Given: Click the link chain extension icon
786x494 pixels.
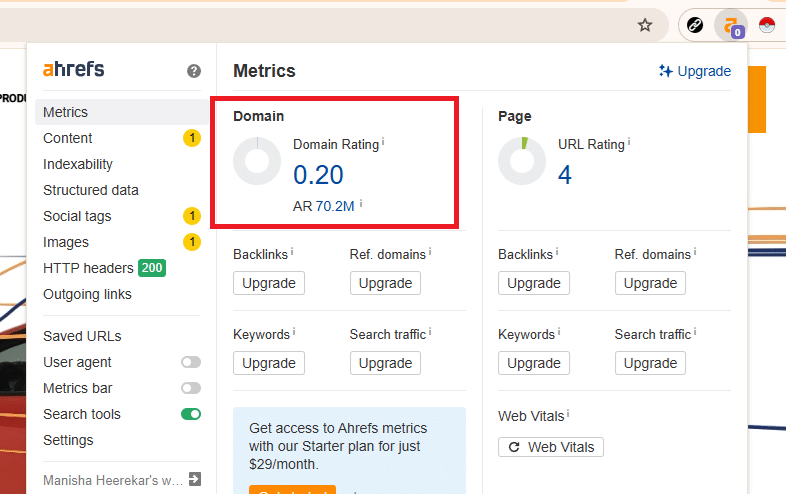Looking at the screenshot, I should (x=695, y=25).
